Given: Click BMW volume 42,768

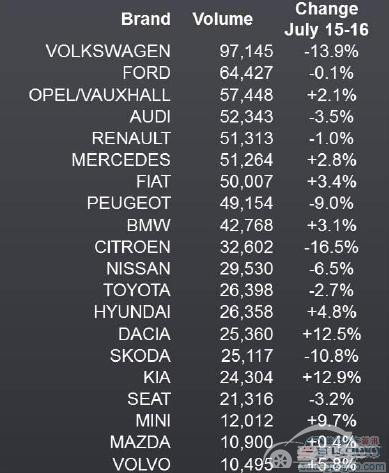Looking at the screenshot, I should pyautogui.click(x=246, y=225).
